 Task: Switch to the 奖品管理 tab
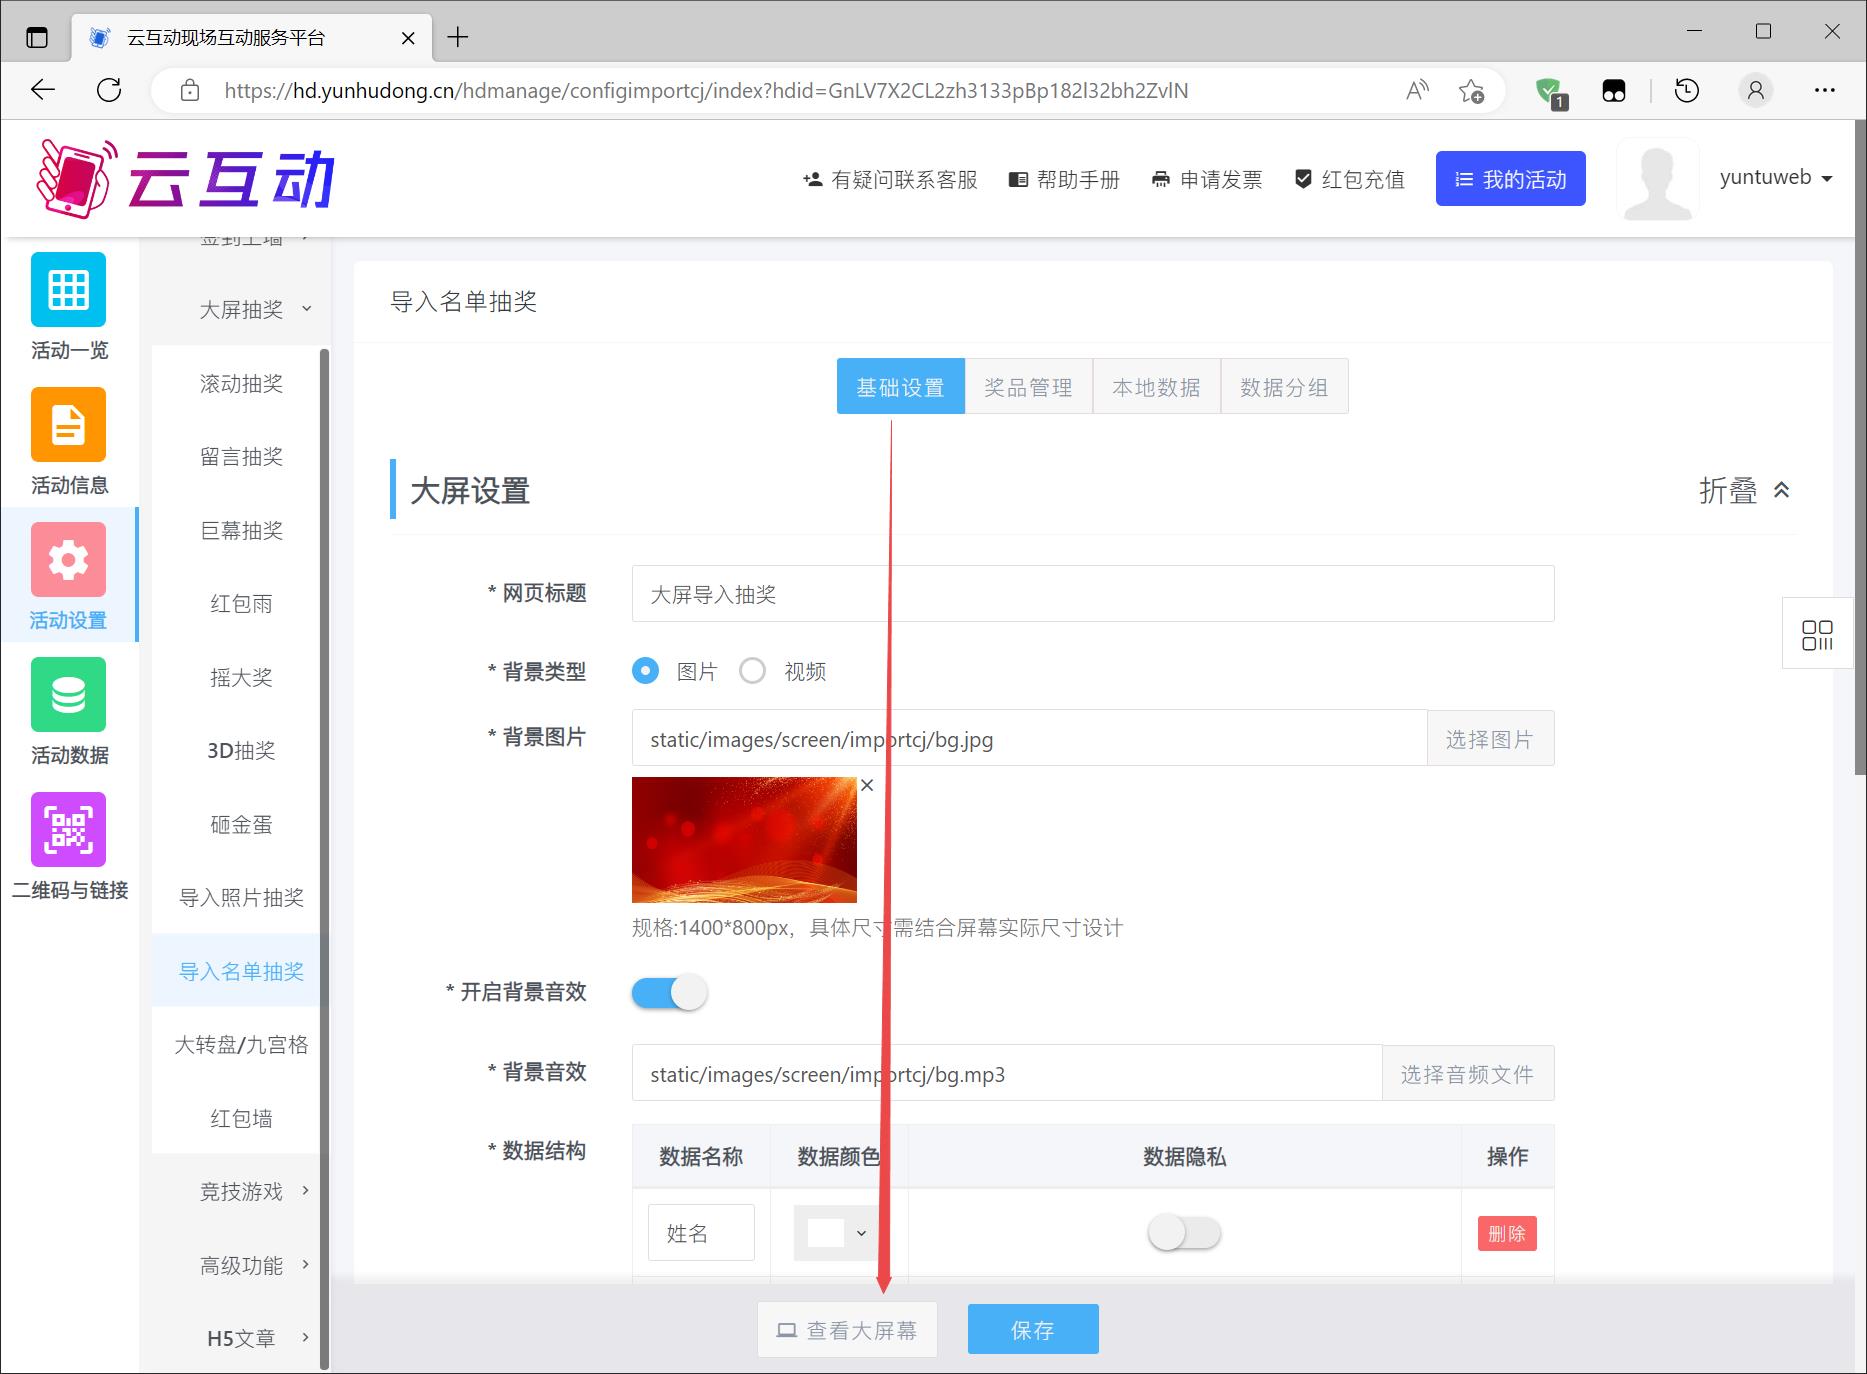pos(1028,387)
